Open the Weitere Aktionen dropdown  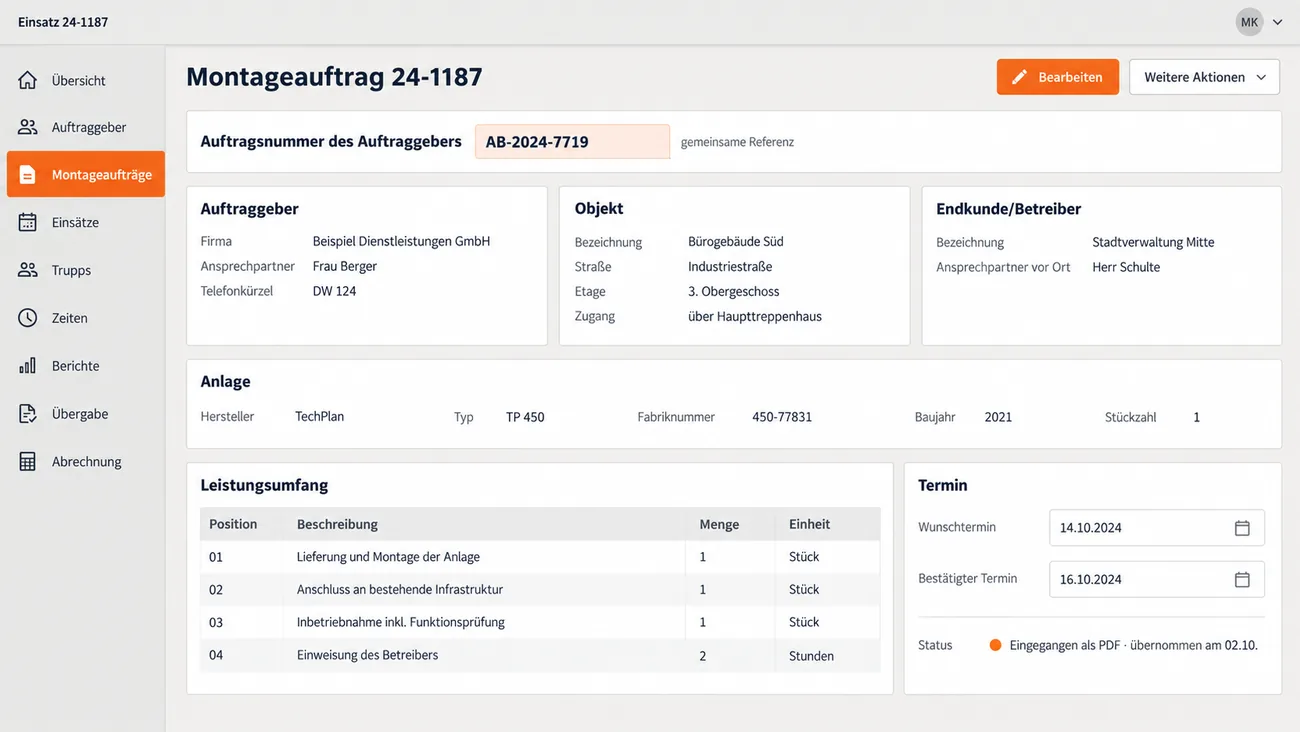click(x=1204, y=77)
